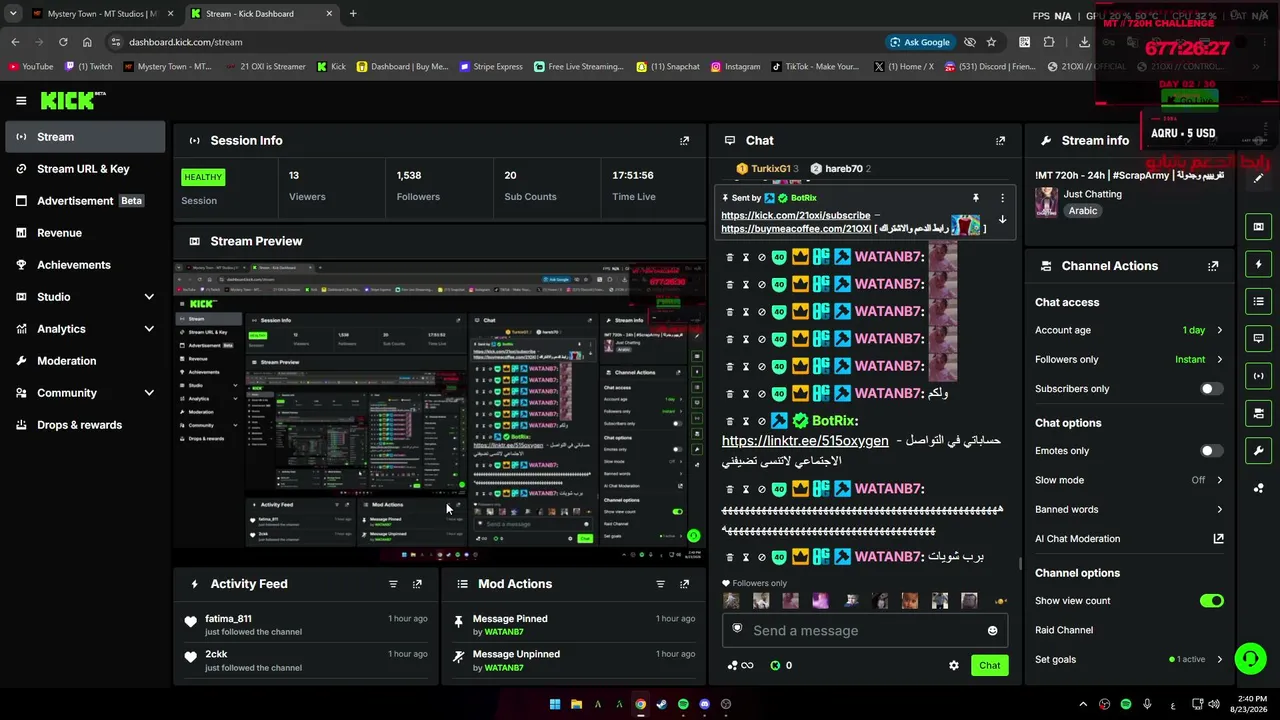Filter the Activity Feed
Screen dimensions: 1280x720
point(393,584)
